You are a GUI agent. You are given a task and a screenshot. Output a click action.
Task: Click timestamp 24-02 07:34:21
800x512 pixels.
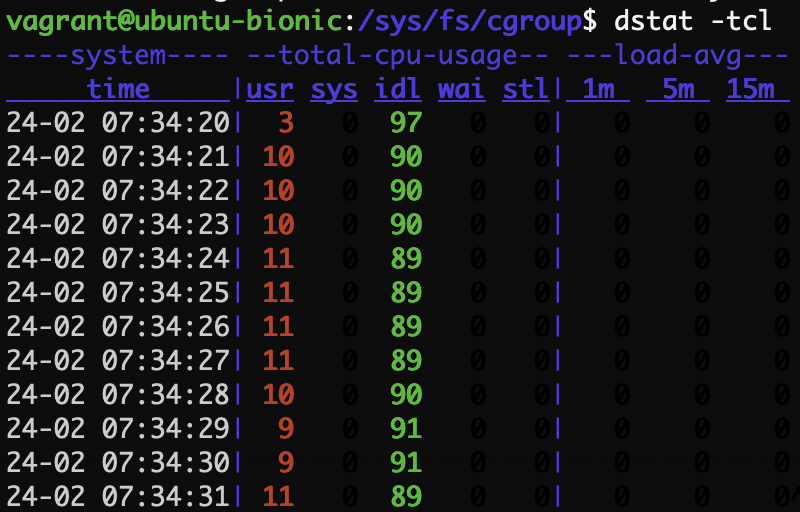(118, 157)
